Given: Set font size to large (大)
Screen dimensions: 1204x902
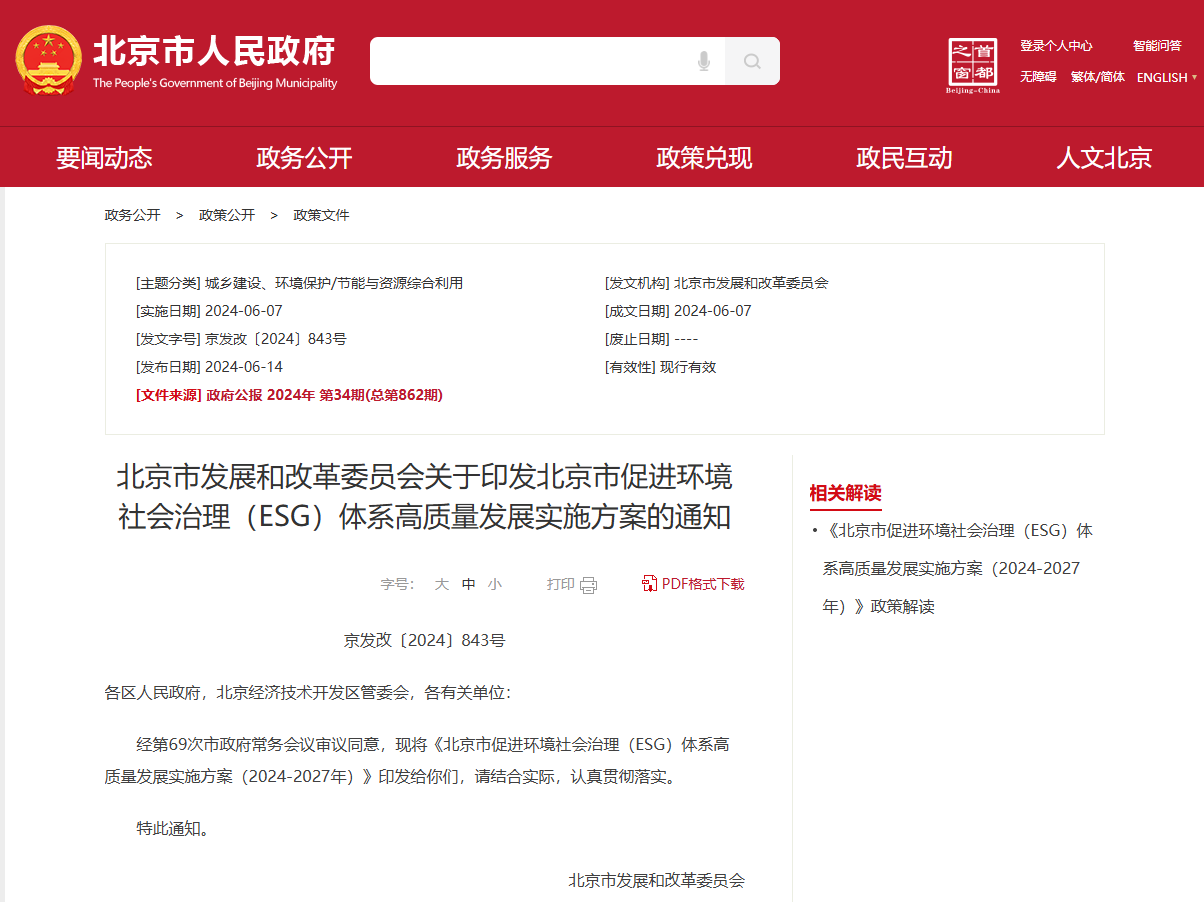Looking at the screenshot, I should coord(441,585).
